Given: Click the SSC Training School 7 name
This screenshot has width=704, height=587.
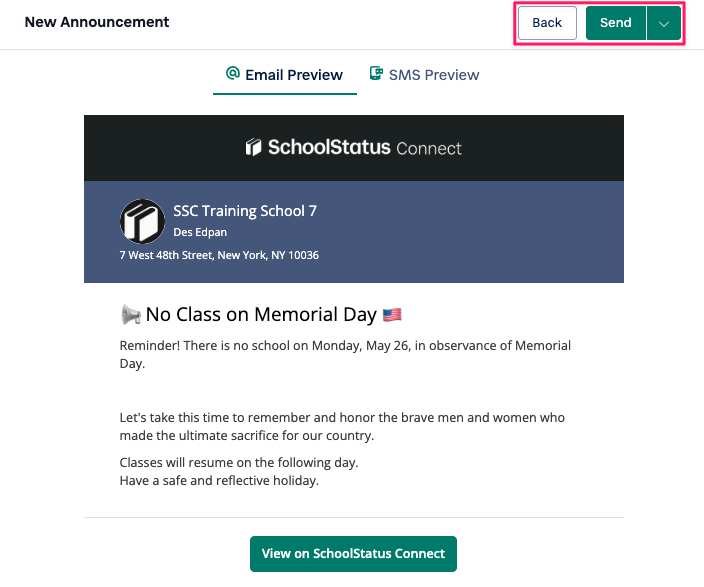Looking at the screenshot, I should coord(245,211).
